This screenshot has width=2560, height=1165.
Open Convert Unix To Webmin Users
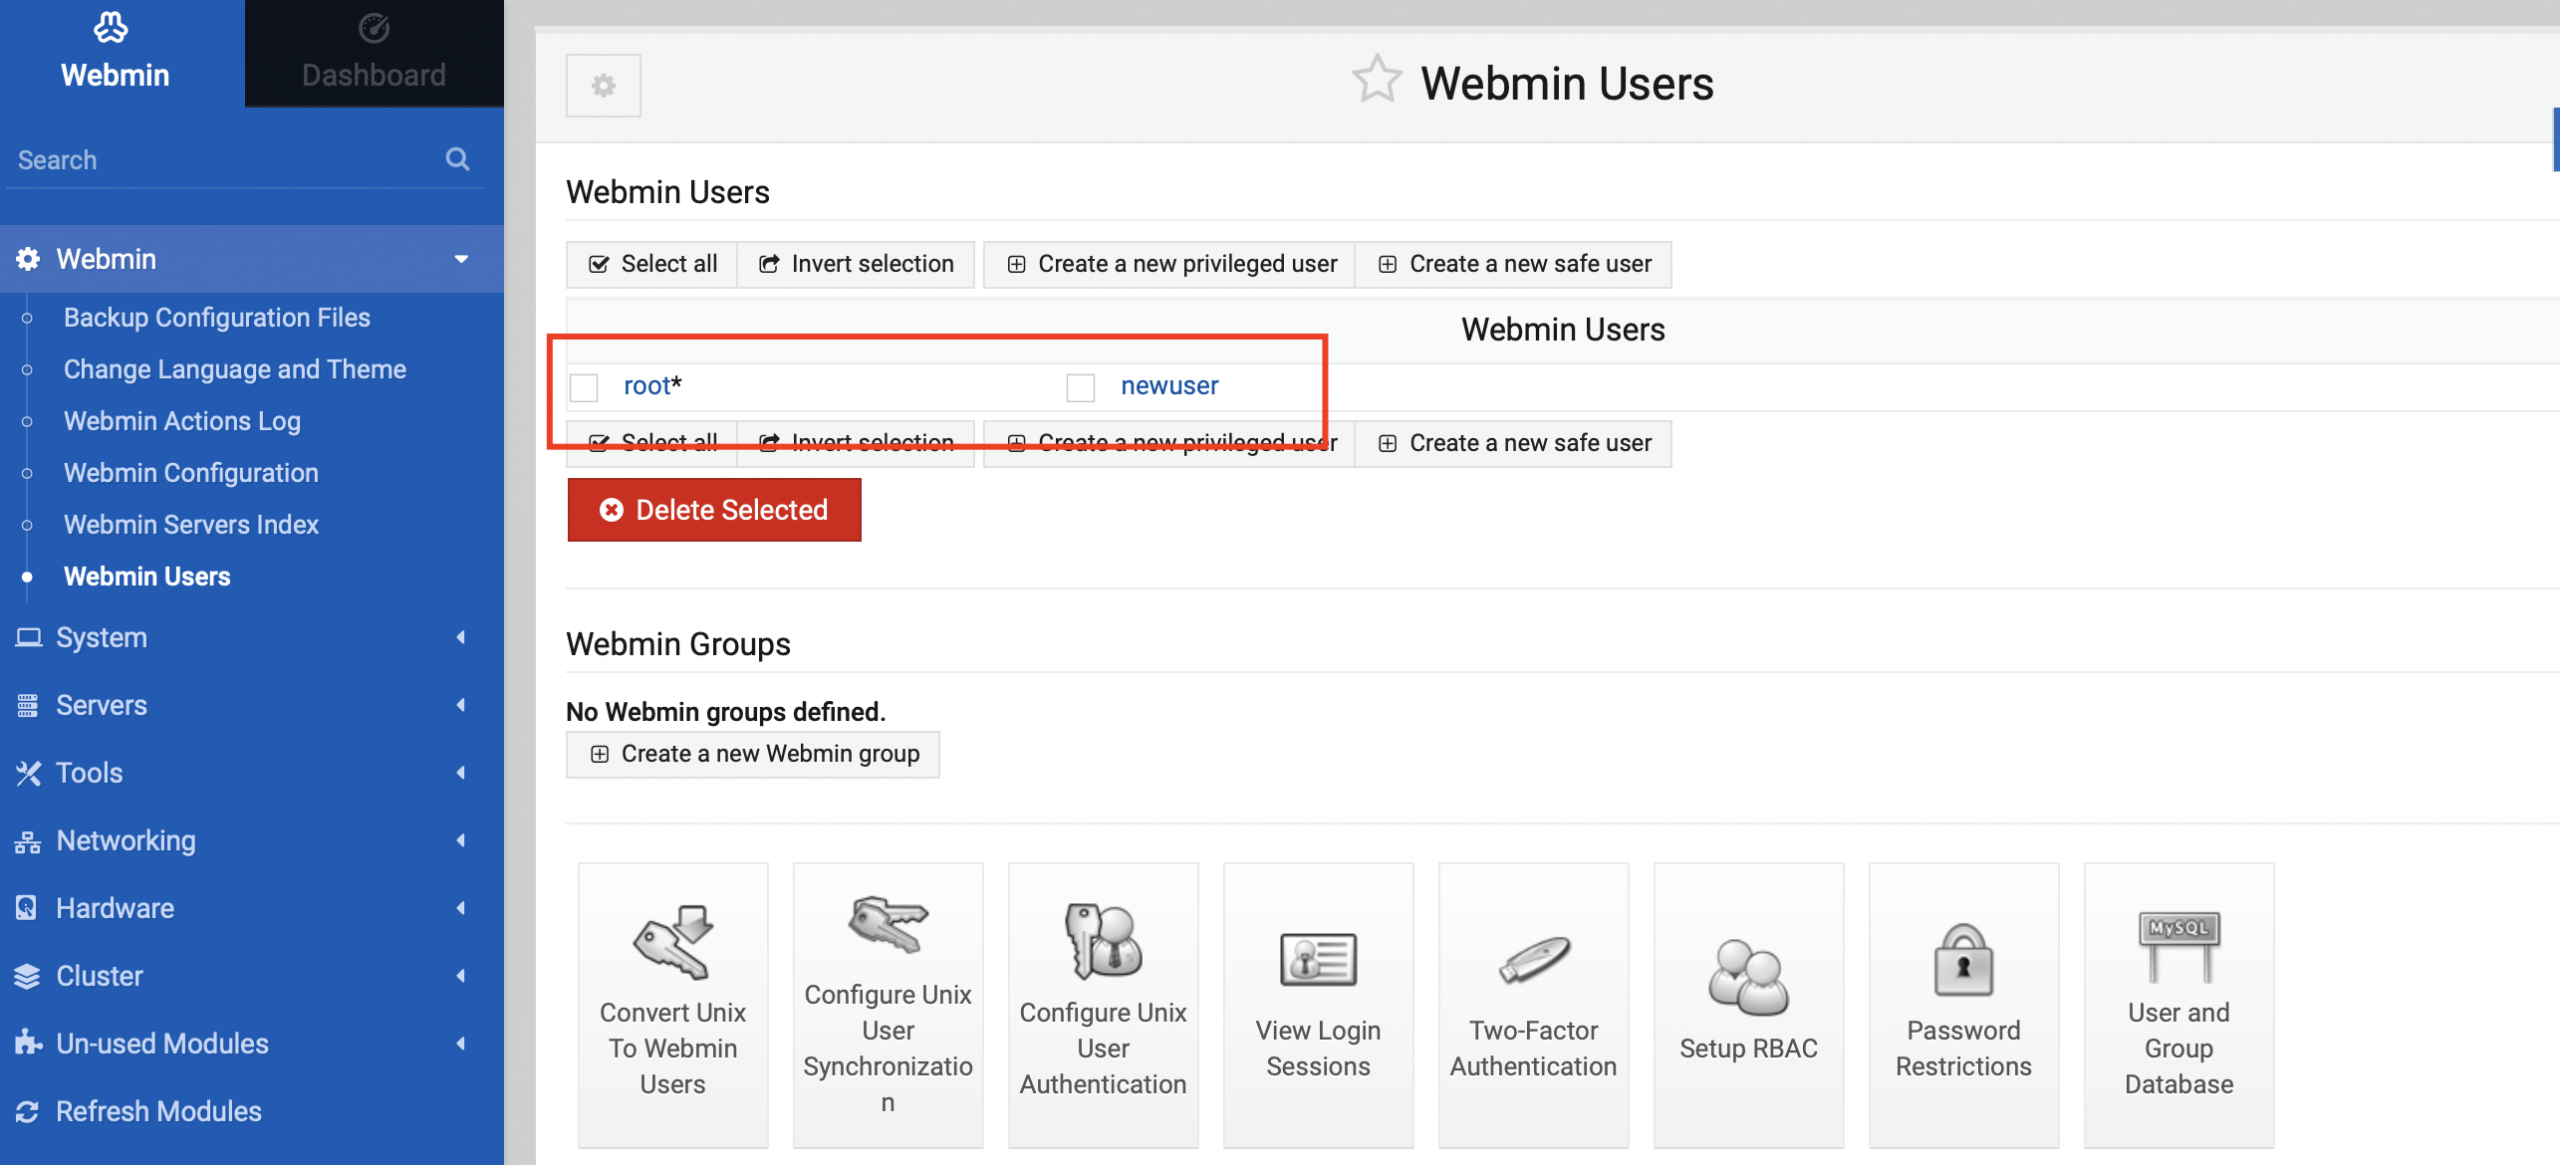[673, 1004]
